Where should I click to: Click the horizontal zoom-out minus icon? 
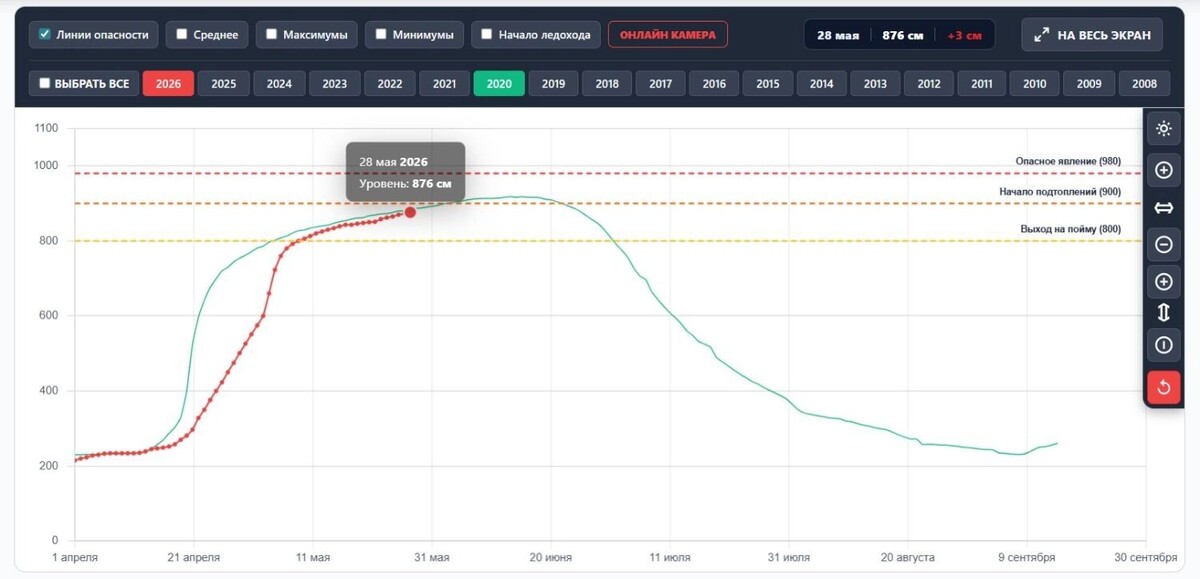click(x=1164, y=244)
